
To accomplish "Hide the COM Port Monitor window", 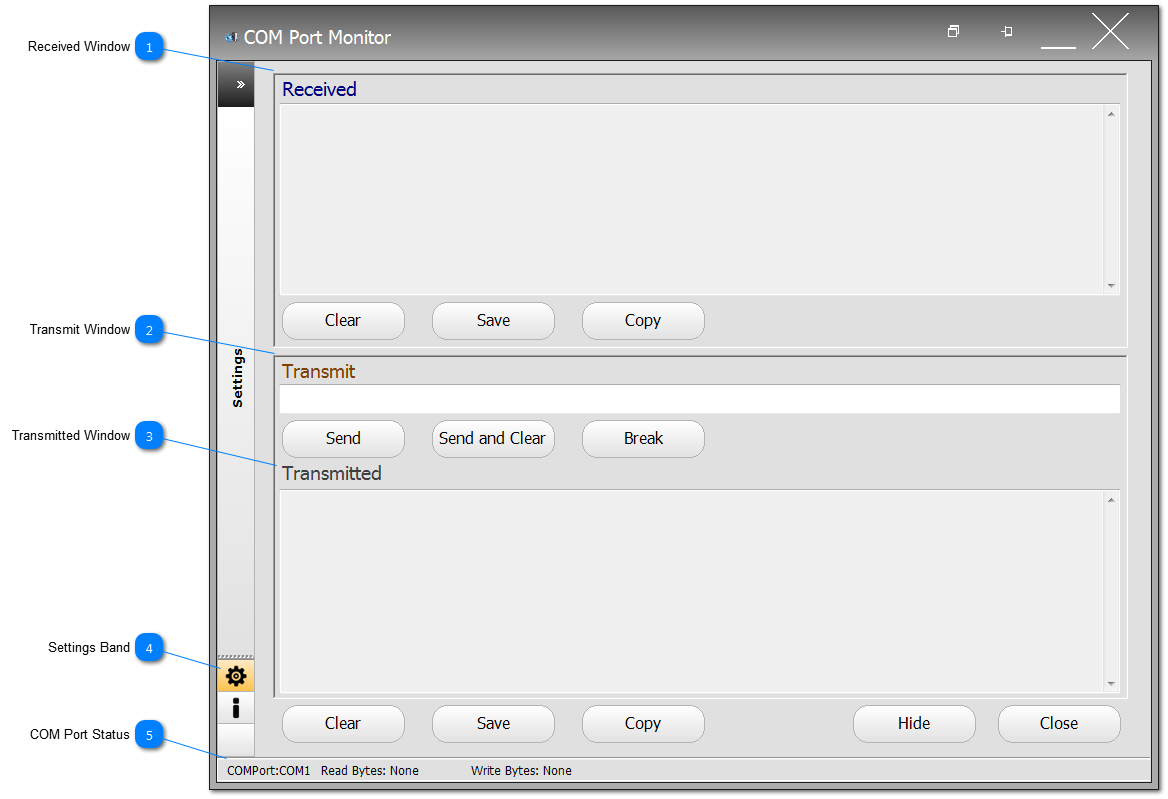I will click(913, 723).
